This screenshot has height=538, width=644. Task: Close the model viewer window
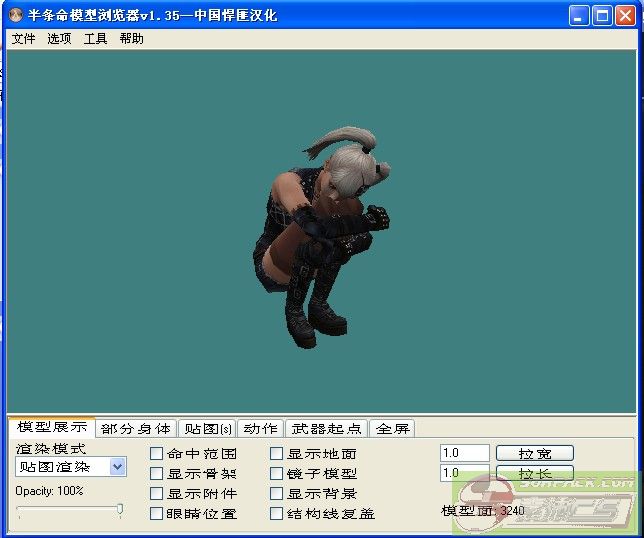pos(626,16)
